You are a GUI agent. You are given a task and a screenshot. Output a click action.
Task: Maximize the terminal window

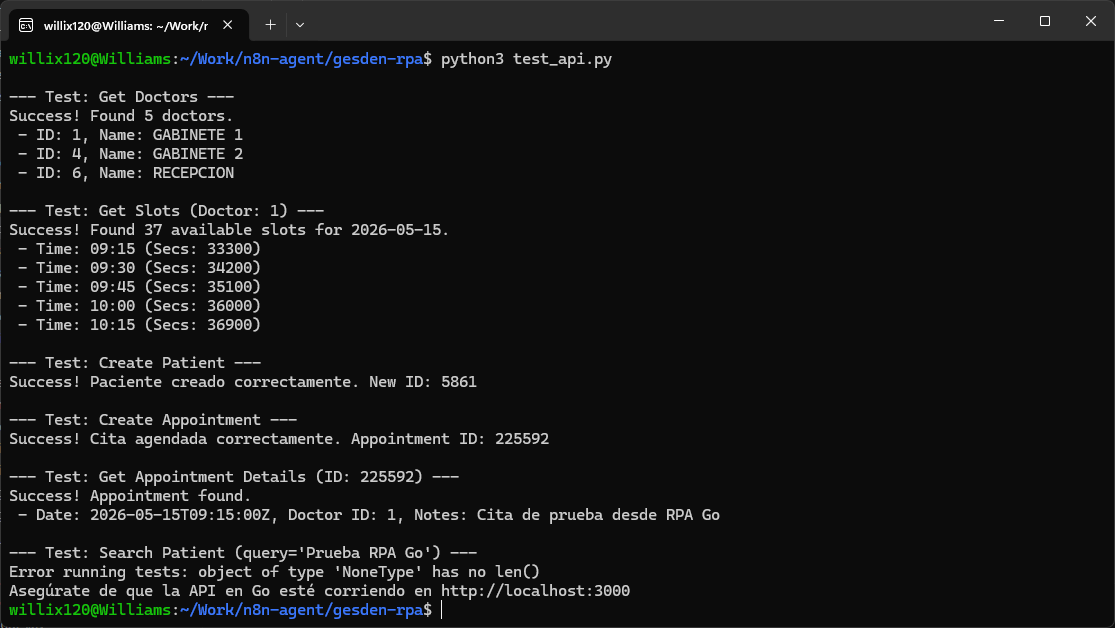coord(1045,21)
